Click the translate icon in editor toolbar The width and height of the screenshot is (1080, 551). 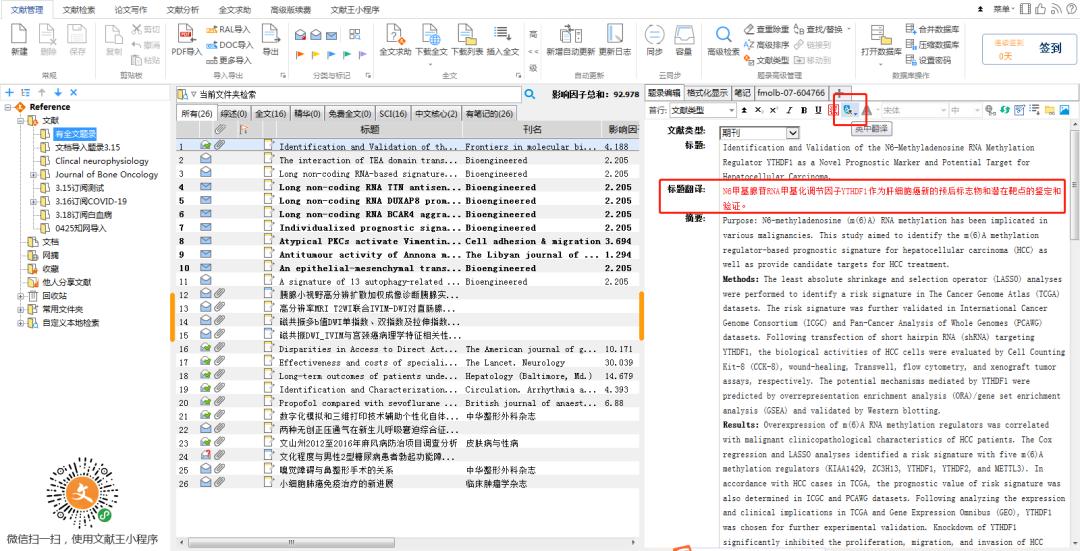(848, 109)
